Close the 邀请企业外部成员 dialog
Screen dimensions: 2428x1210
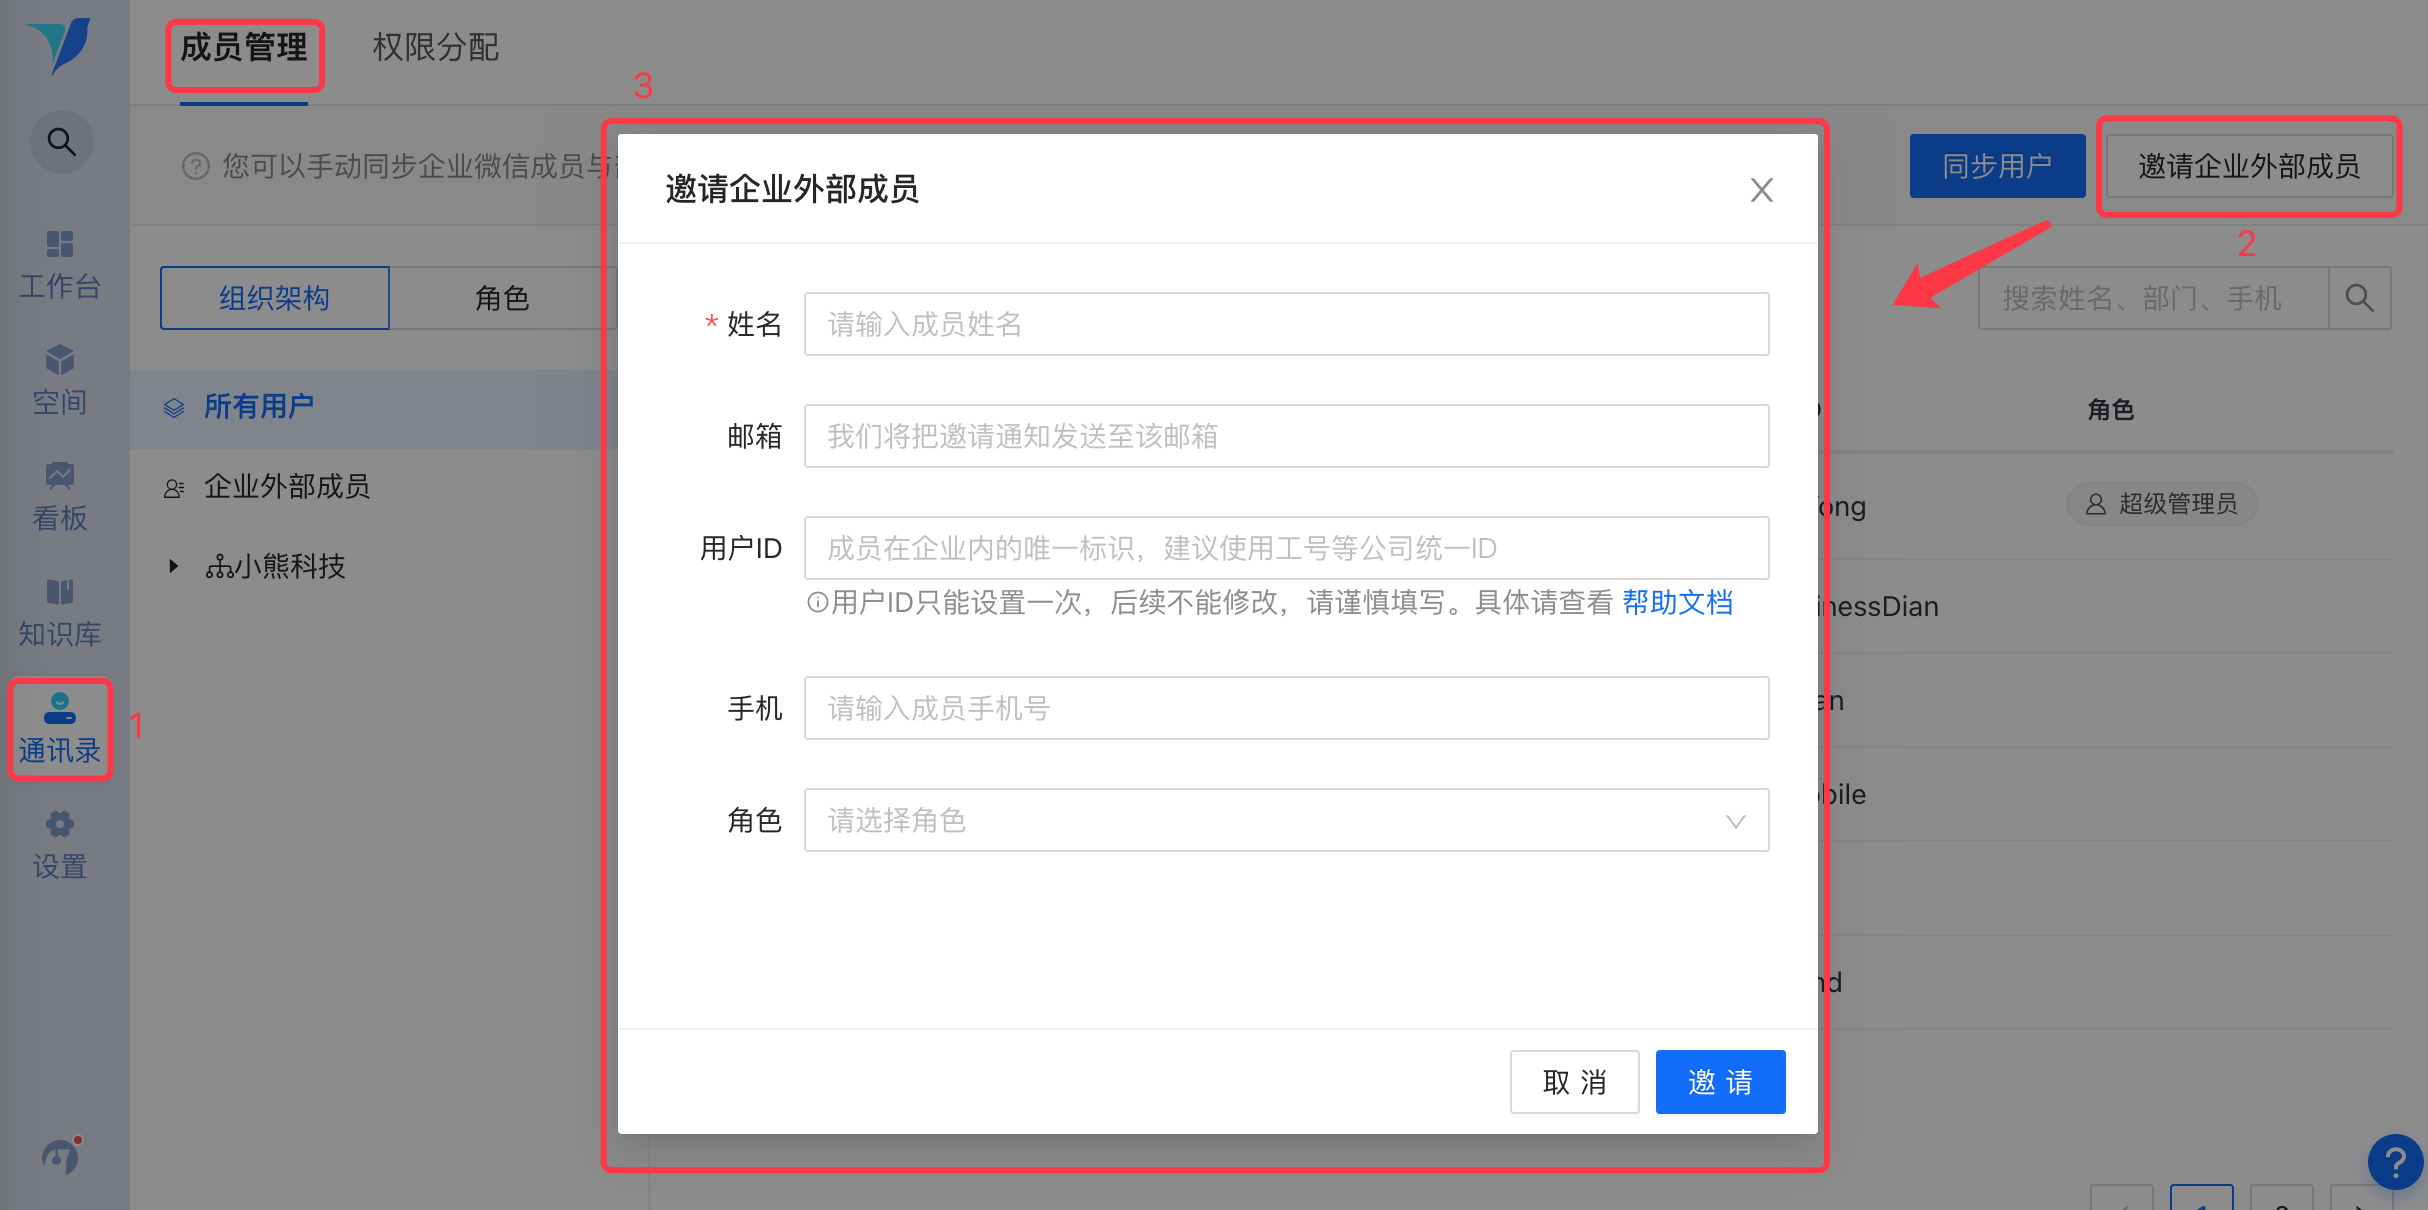1761,190
